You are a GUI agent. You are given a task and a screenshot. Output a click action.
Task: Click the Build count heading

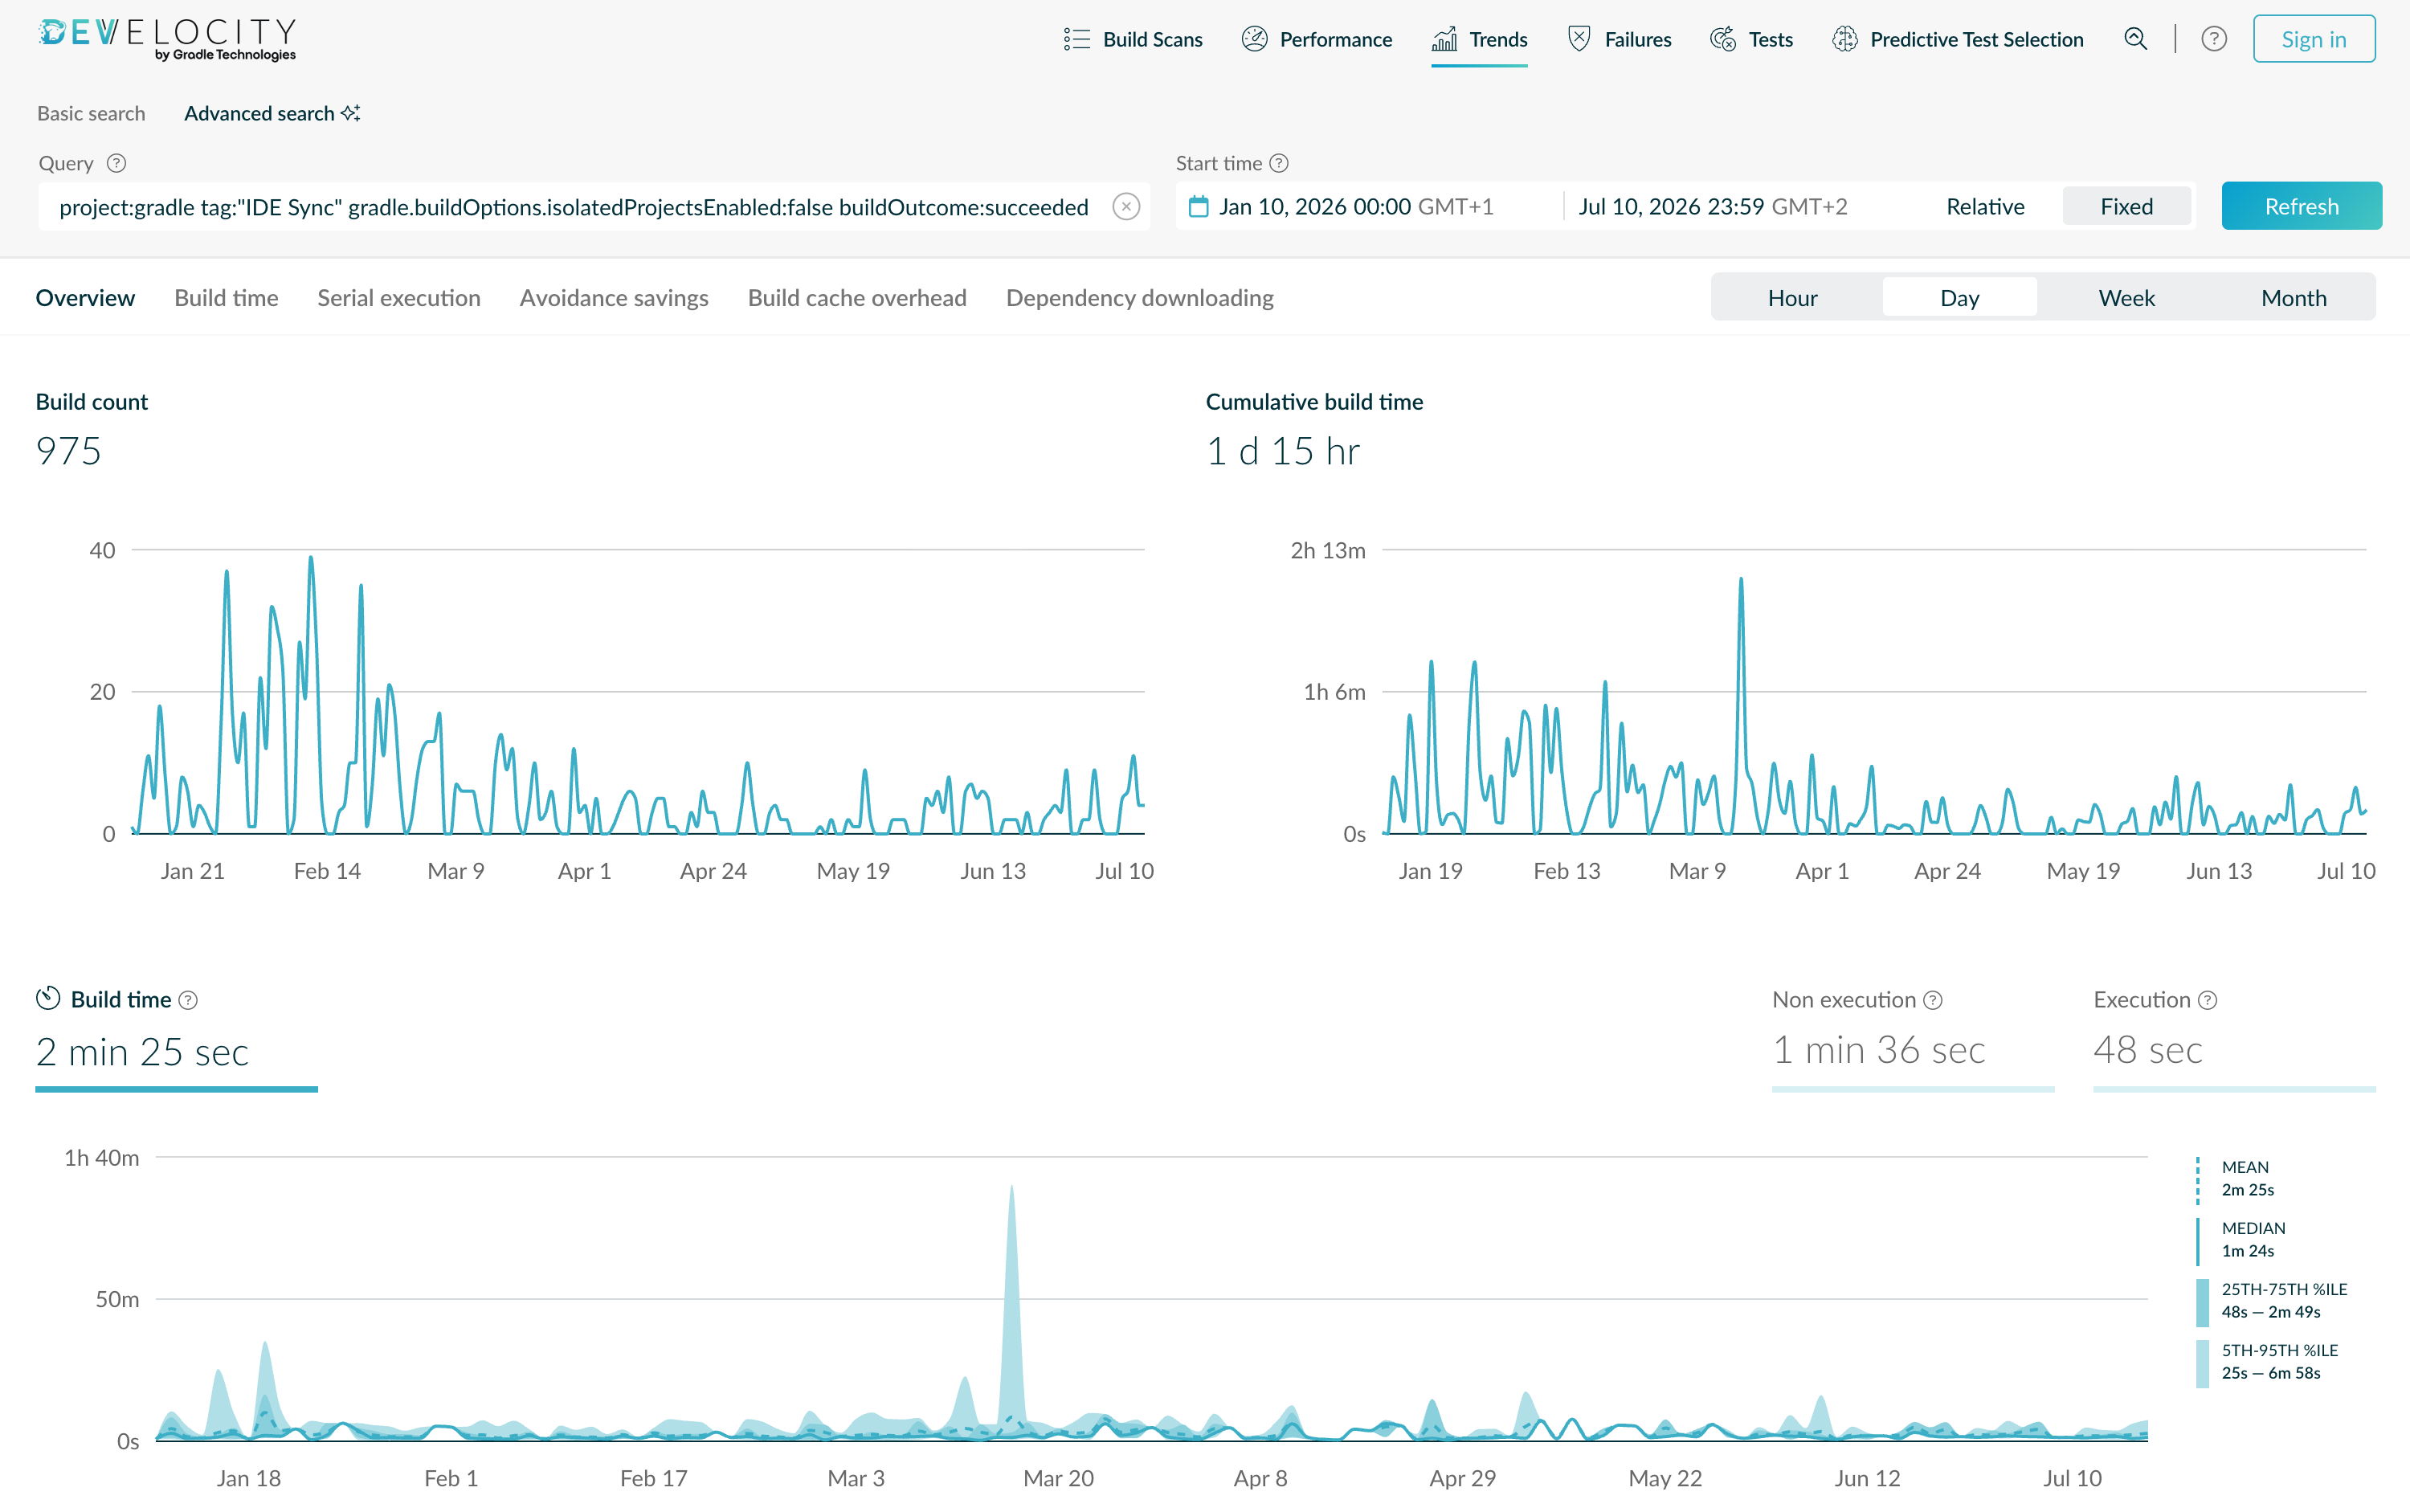(91, 401)
